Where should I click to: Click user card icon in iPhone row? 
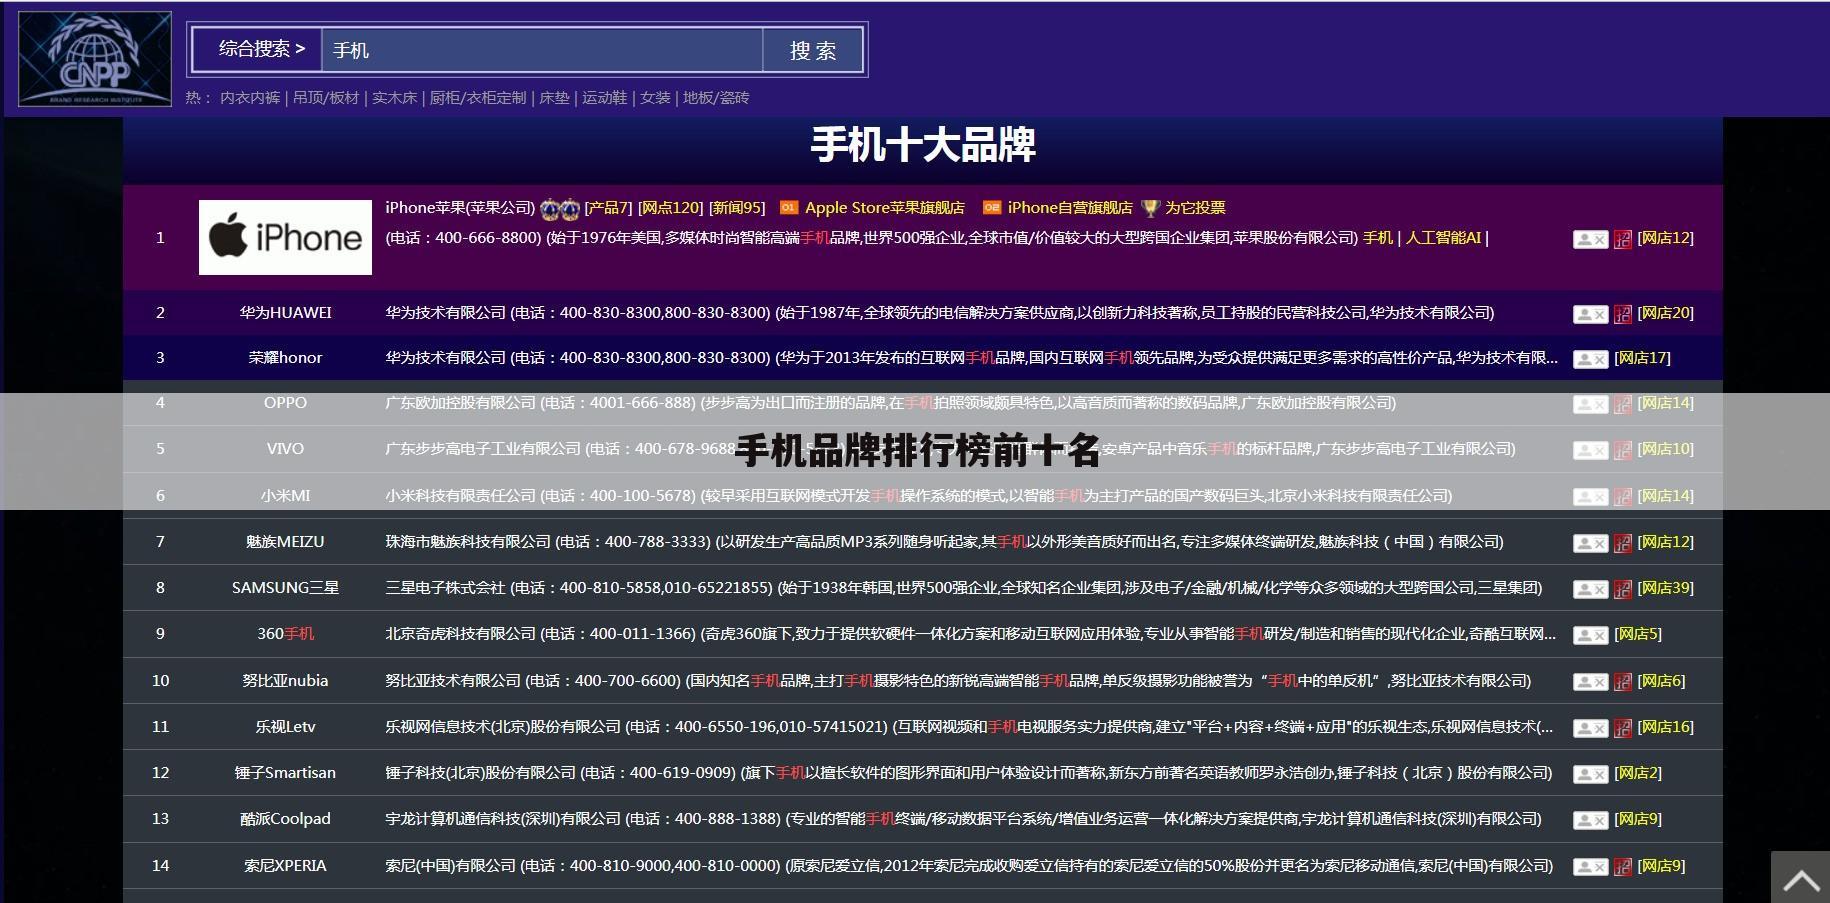(x=1590, y=239)
